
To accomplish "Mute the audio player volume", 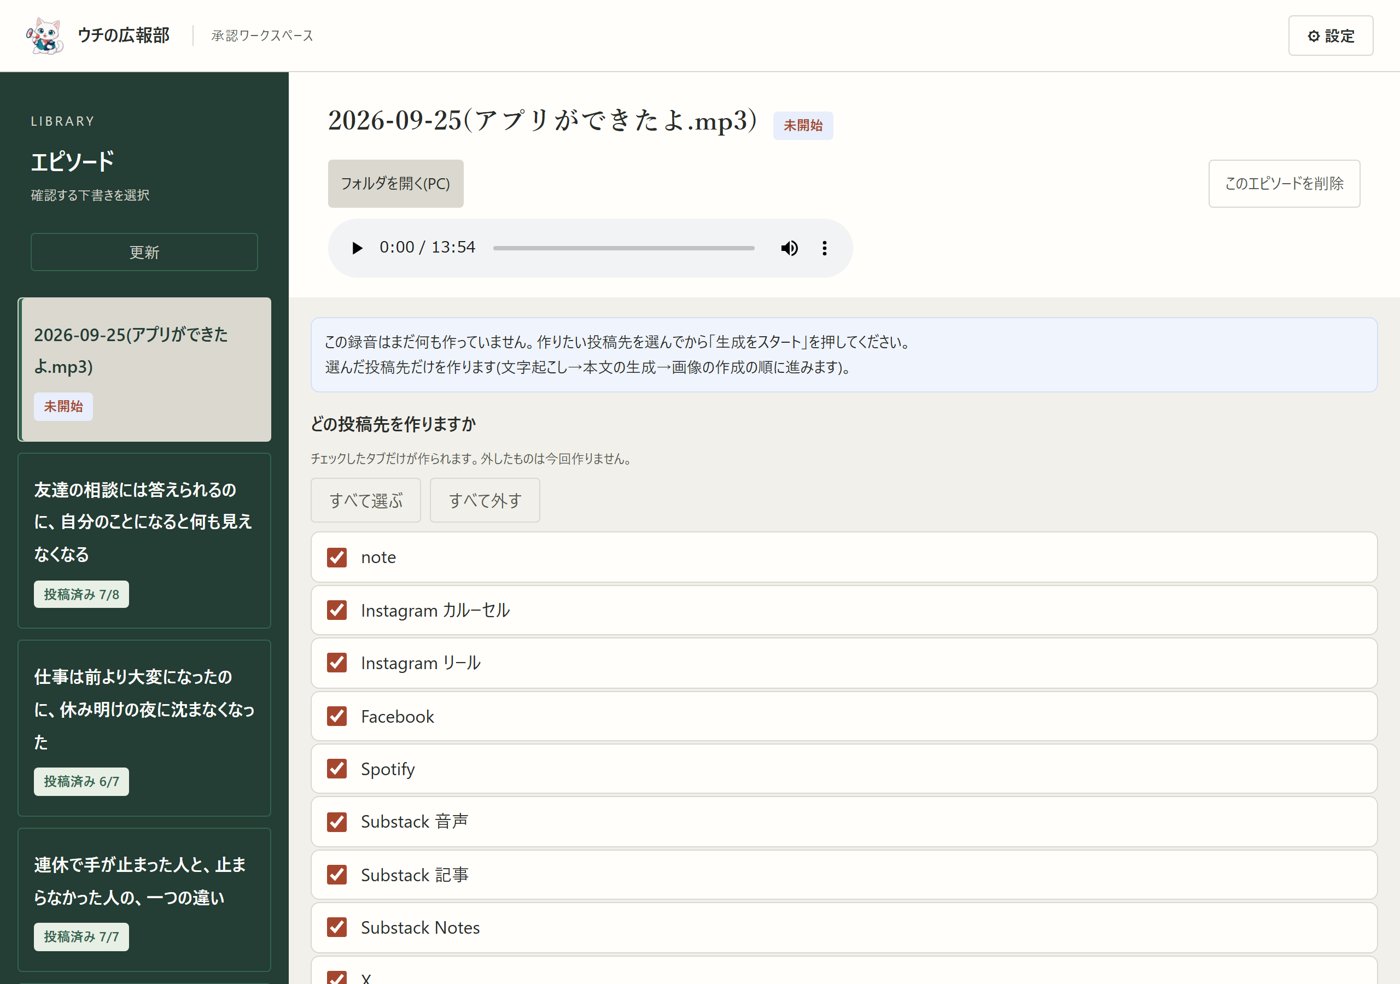I will click(x=789, y=248).
